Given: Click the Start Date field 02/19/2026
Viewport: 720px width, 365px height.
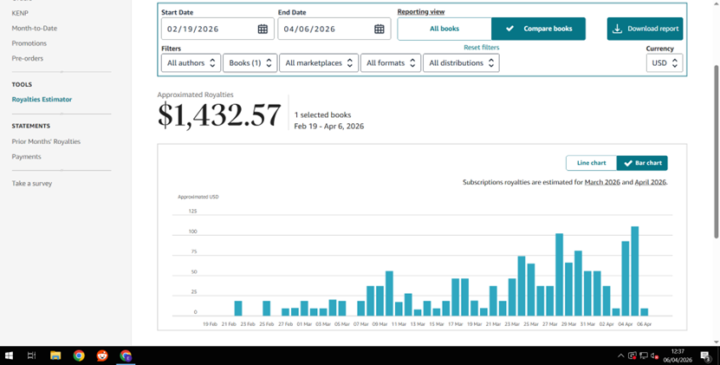Looking at the screenshot, I should [218, 29].
